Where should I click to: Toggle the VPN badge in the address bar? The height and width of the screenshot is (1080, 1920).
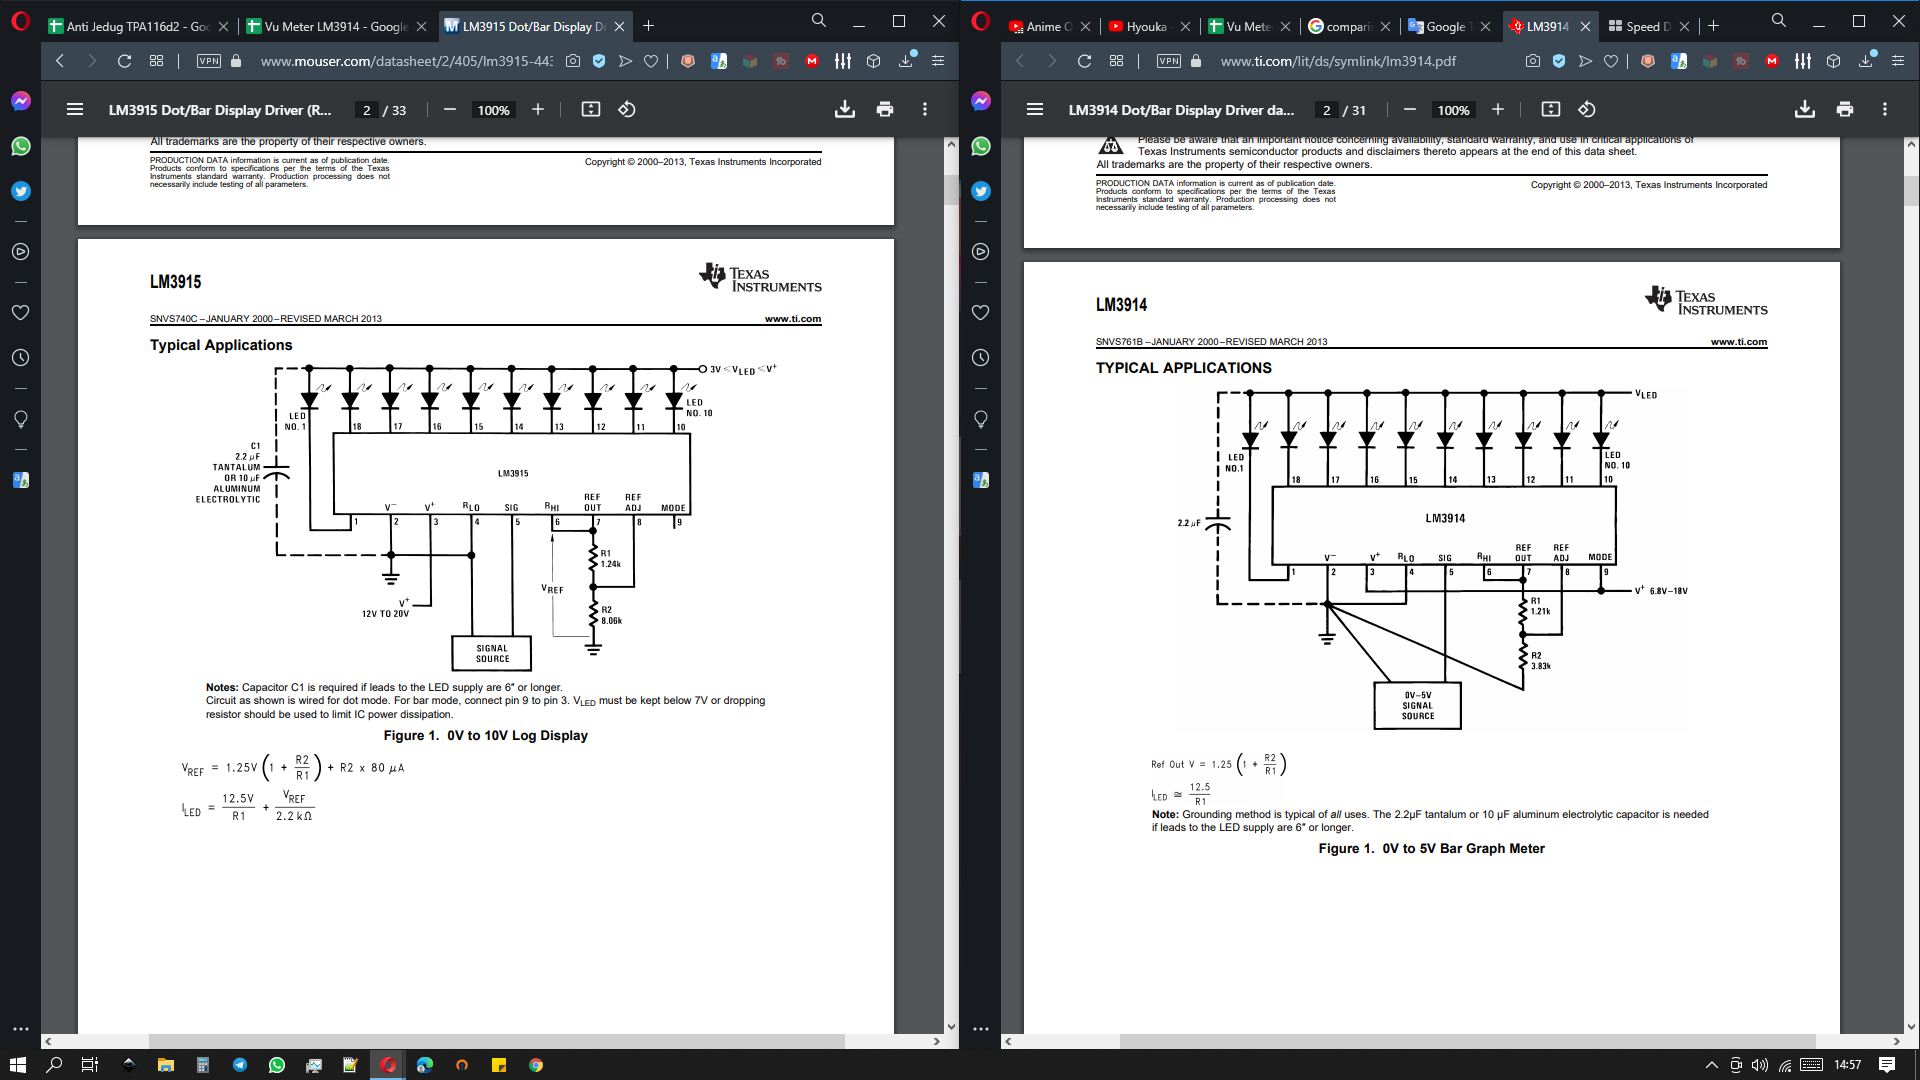pos(207,60)
